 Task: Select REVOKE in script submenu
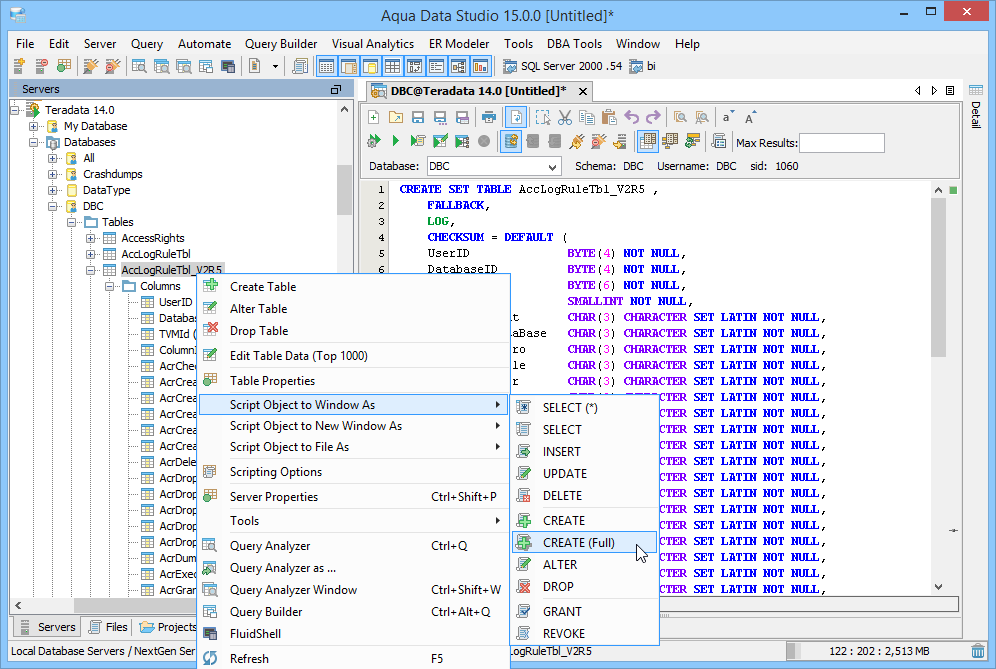coord(584,633)
